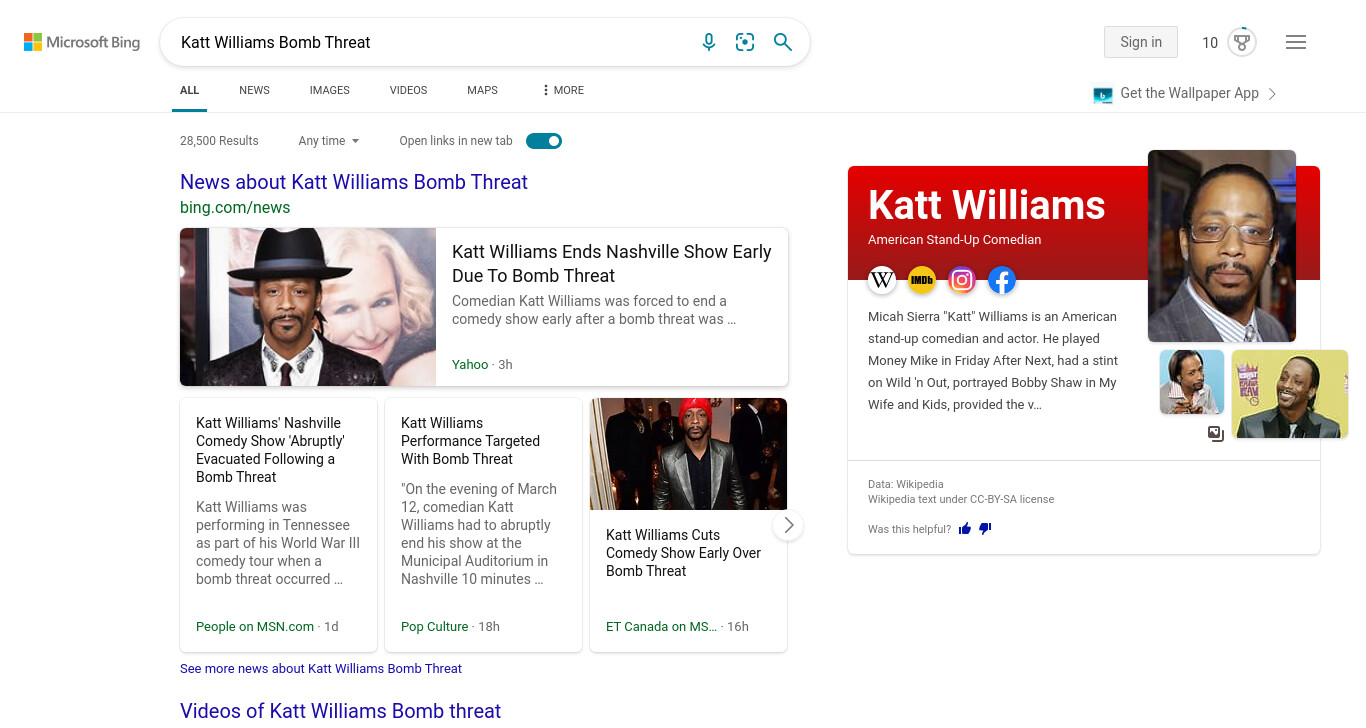Expand the MORE search categories menu
1366x728 pixels.
[x=563, y=90]
